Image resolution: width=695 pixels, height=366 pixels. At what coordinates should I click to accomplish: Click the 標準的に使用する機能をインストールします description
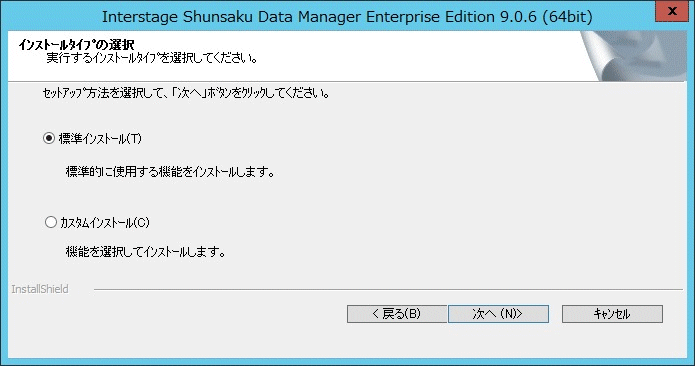170,171
